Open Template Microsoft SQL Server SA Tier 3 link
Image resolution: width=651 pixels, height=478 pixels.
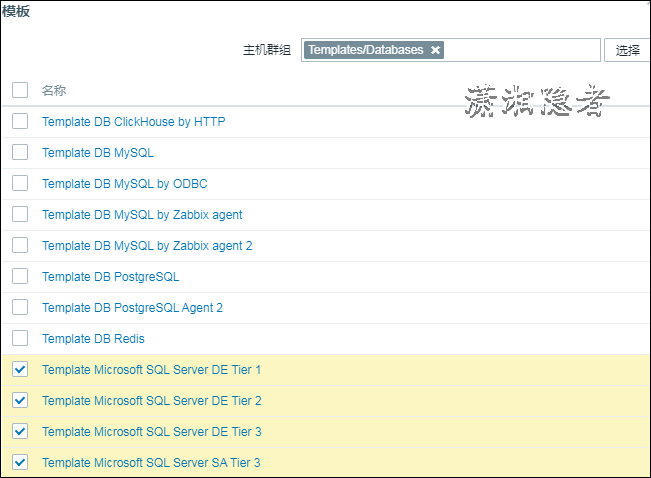pos(151,463)
